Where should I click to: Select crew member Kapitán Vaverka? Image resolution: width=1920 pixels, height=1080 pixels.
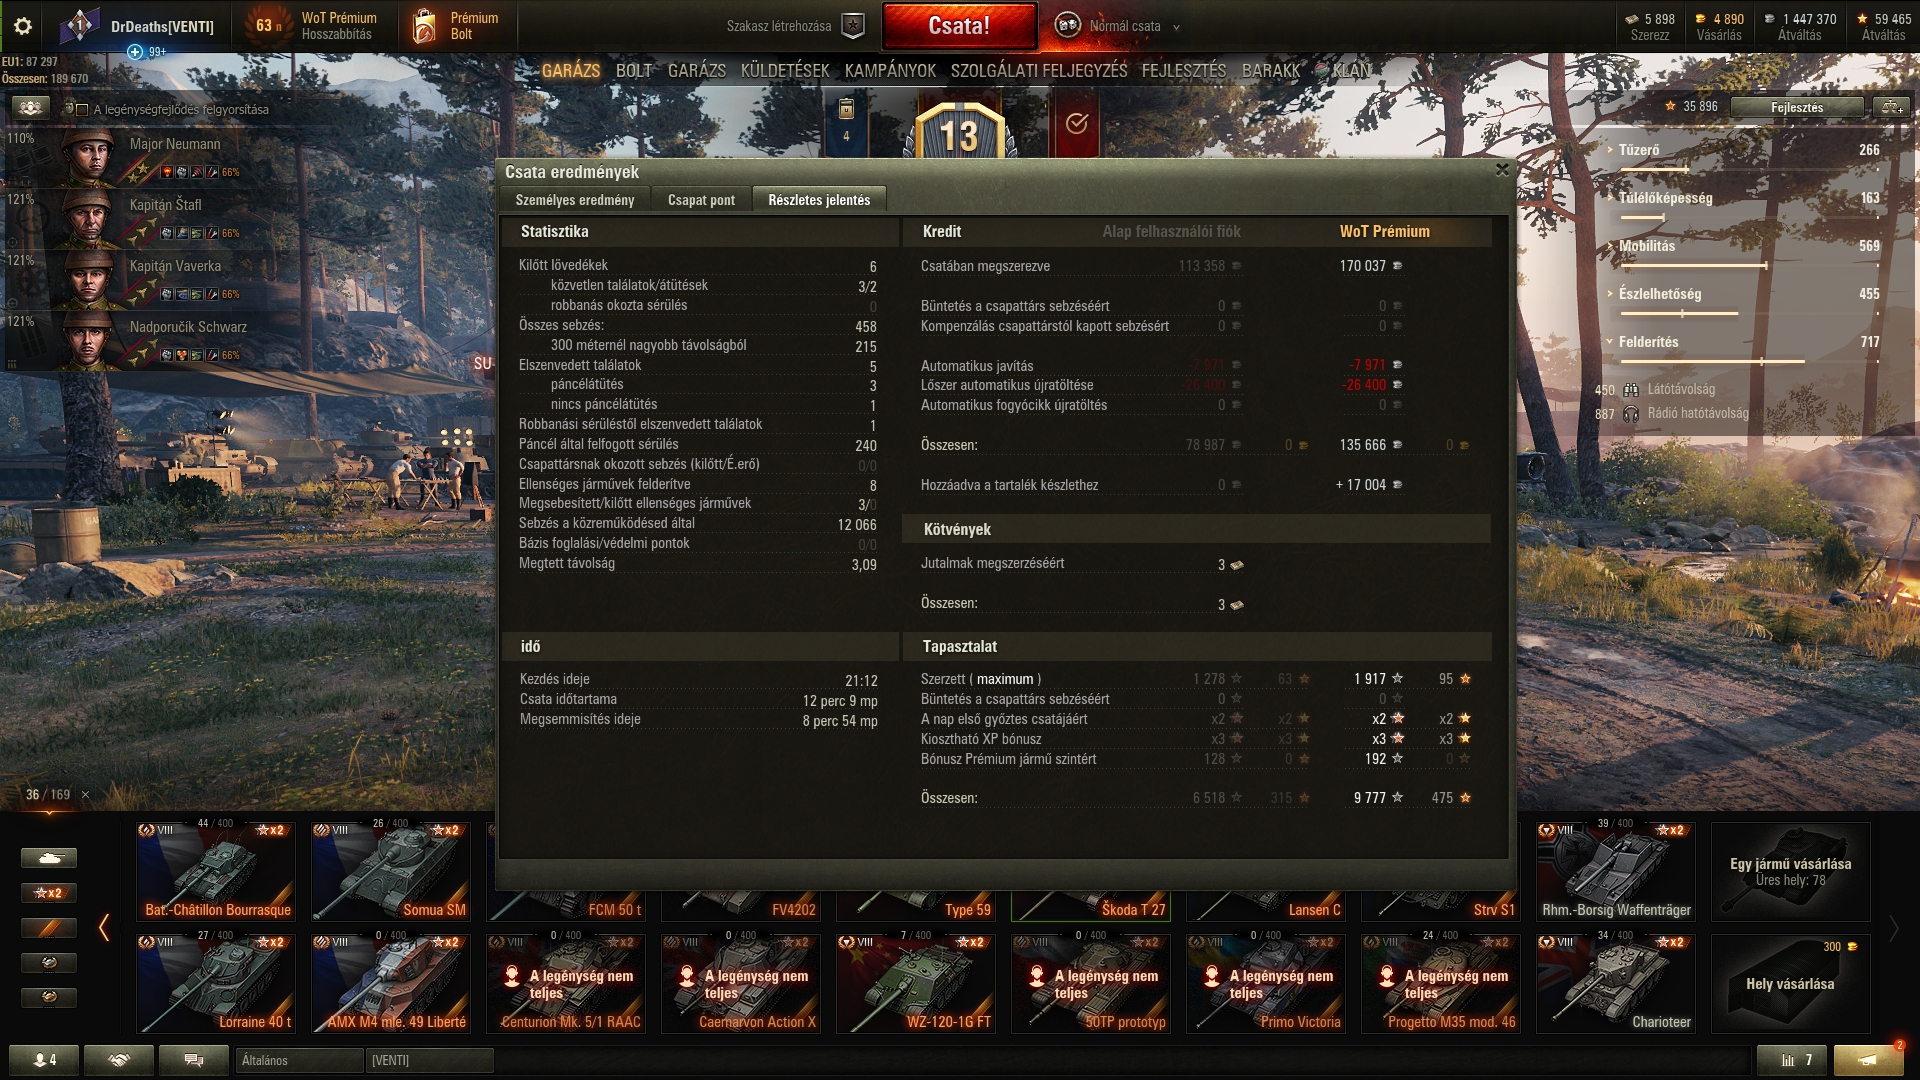[x=125, y=280]
